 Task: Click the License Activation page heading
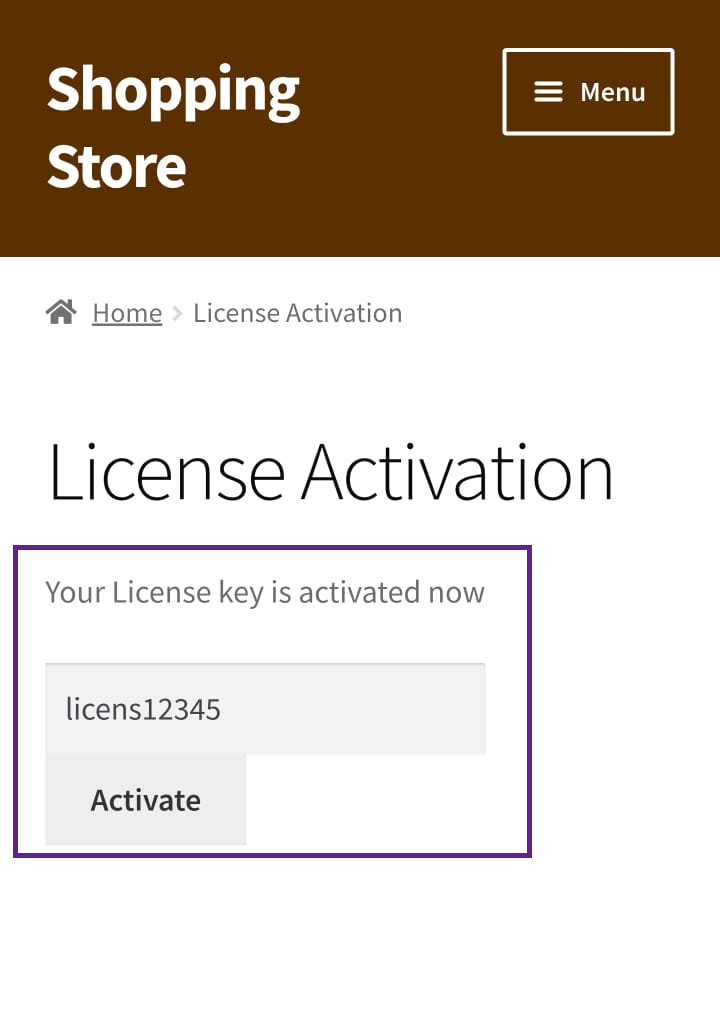(330, 472)
